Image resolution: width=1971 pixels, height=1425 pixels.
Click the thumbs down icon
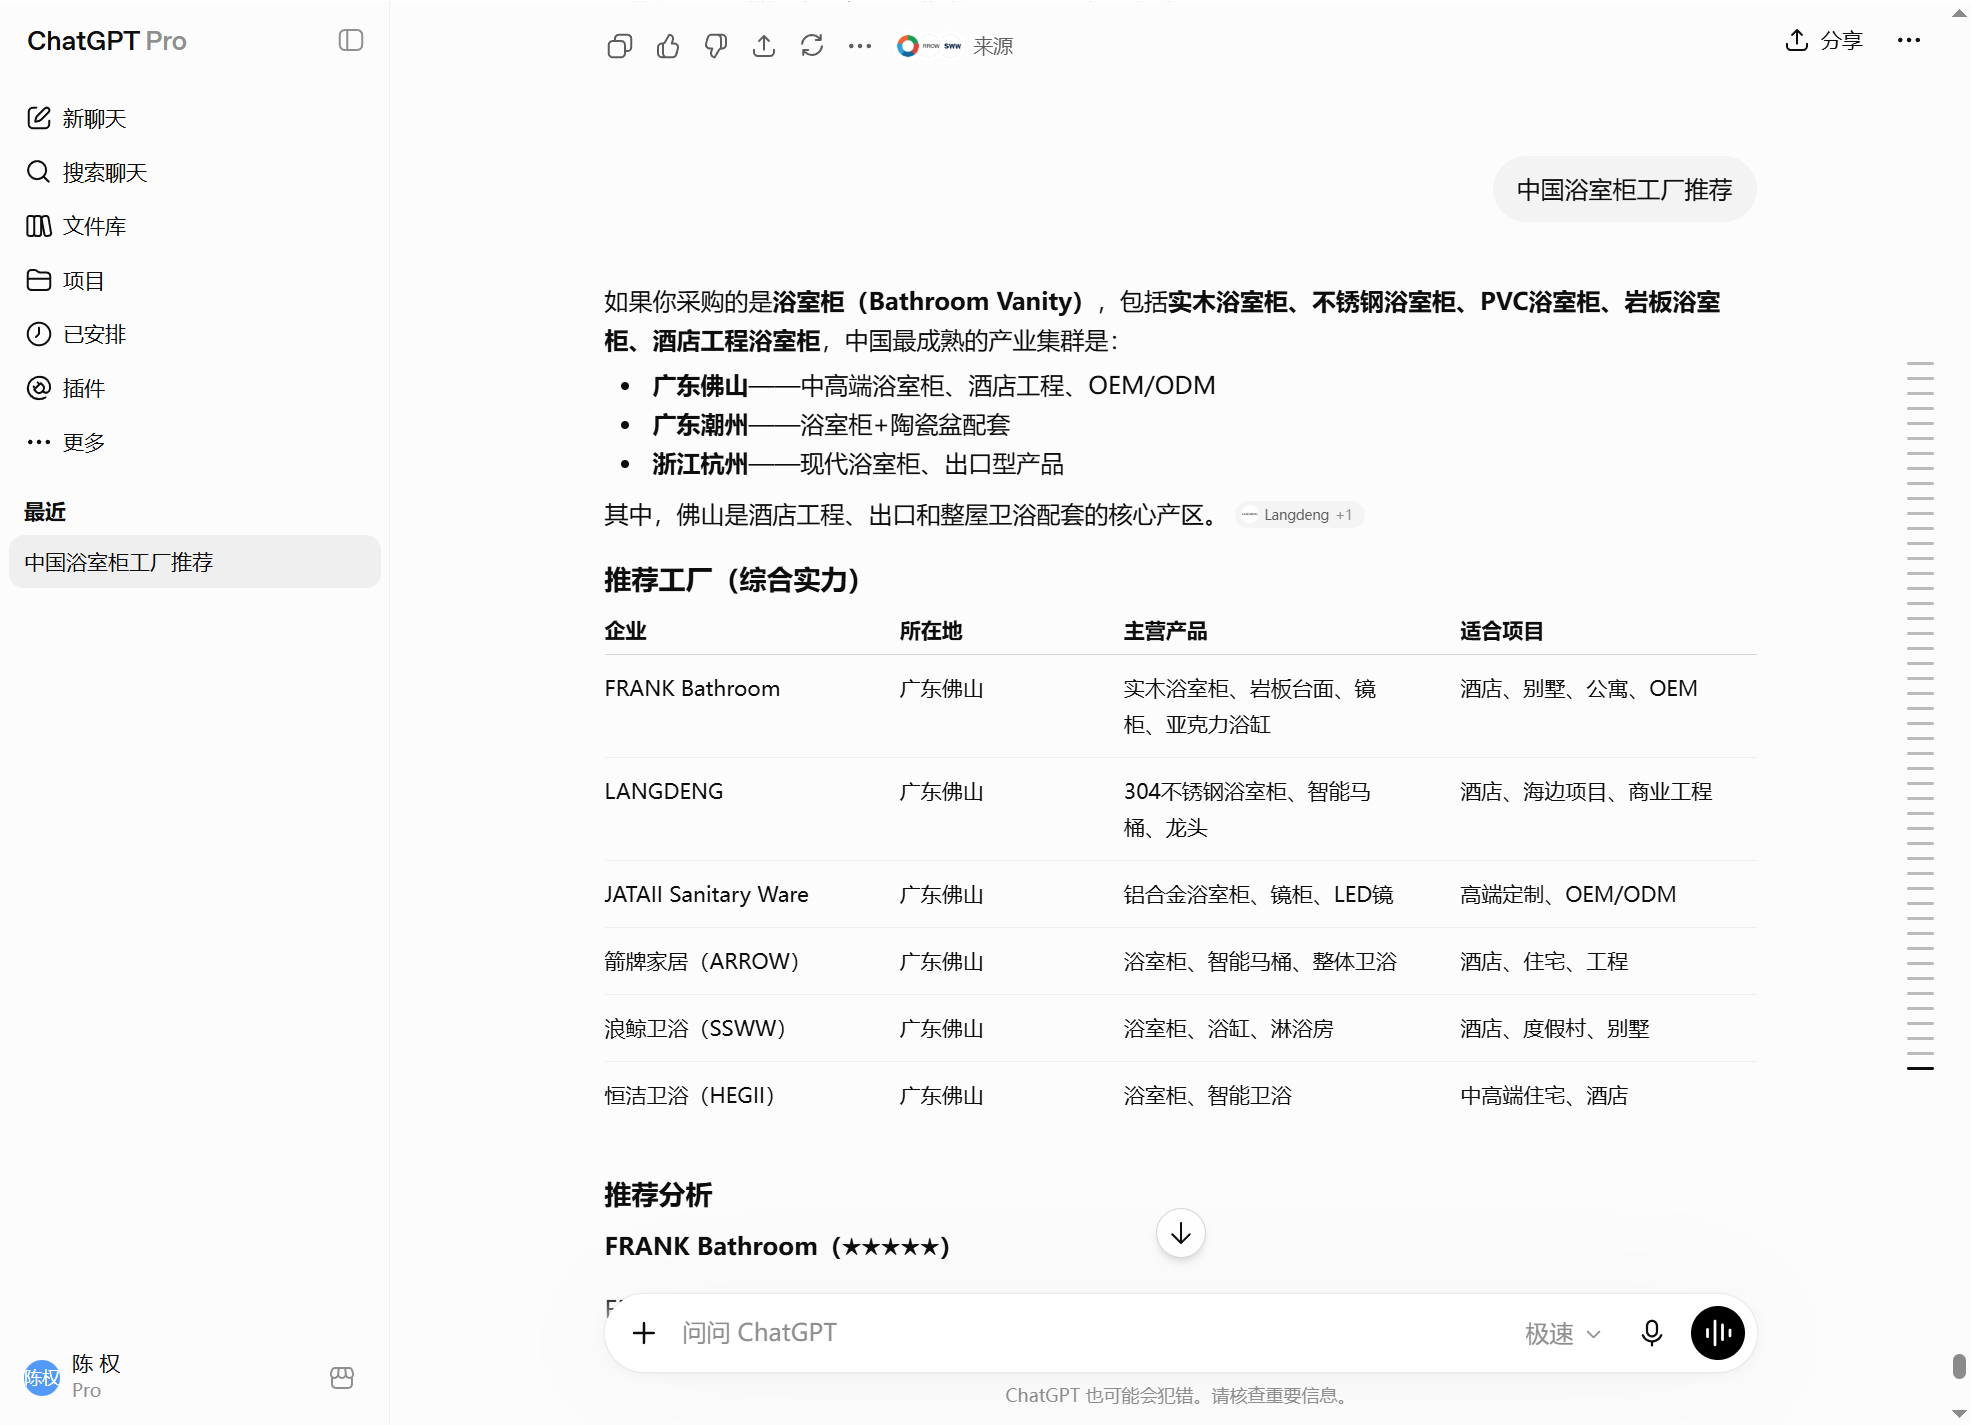(716, 46)
